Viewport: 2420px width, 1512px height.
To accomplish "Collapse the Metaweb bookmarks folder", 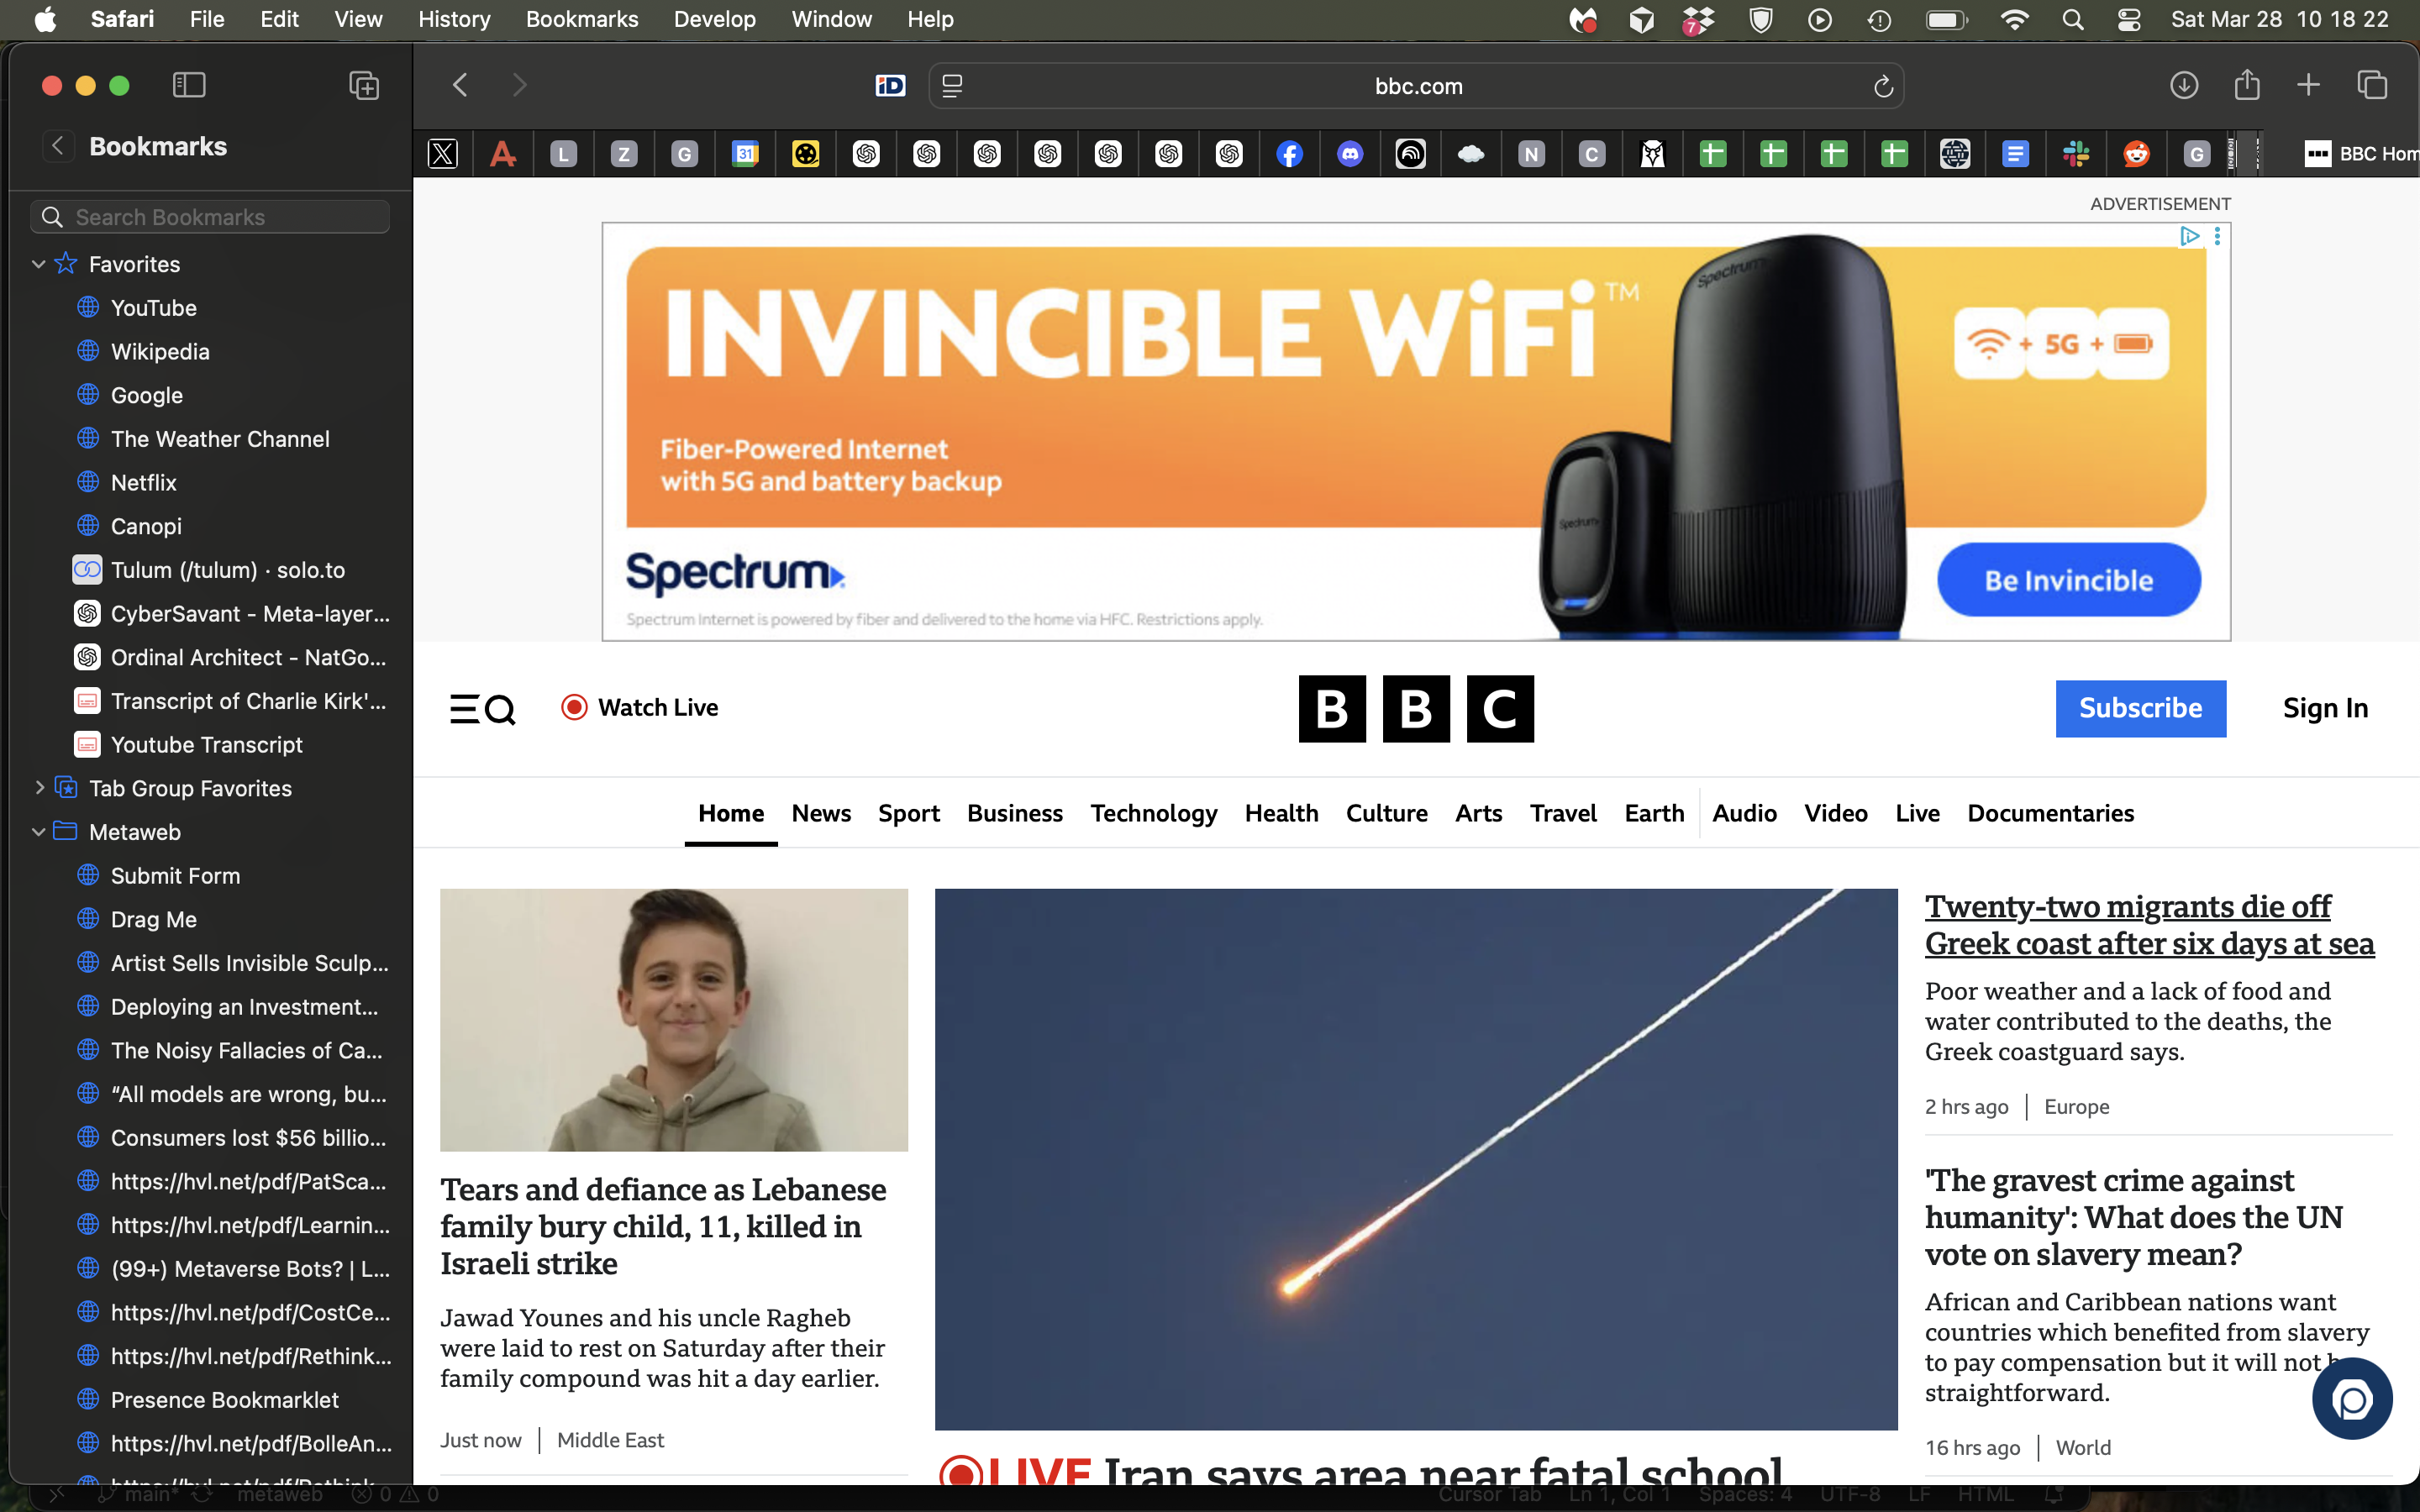I will pos(38,831).
